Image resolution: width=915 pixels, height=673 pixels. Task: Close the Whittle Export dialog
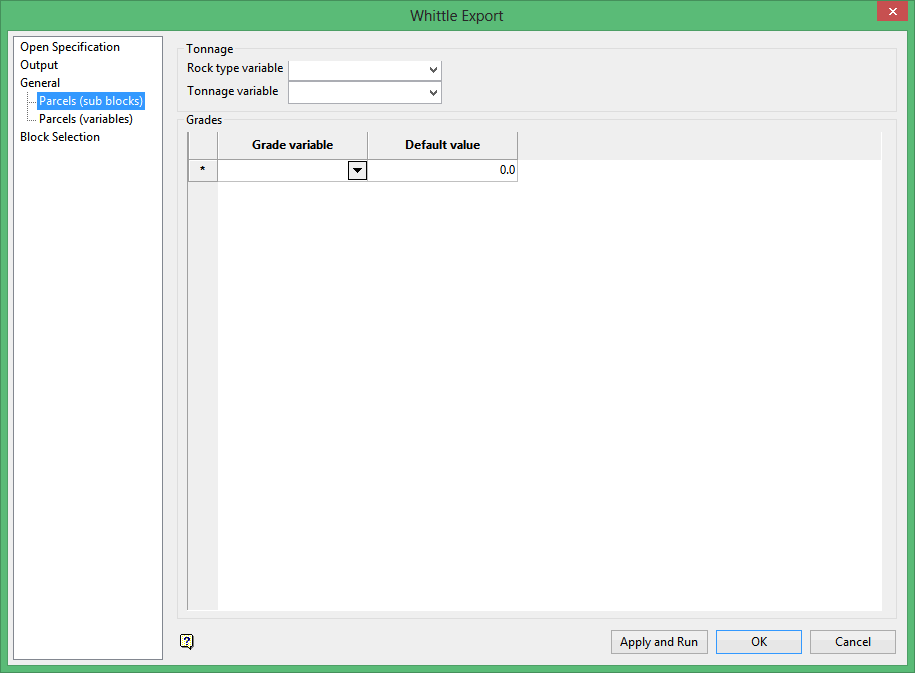(892, 11)
